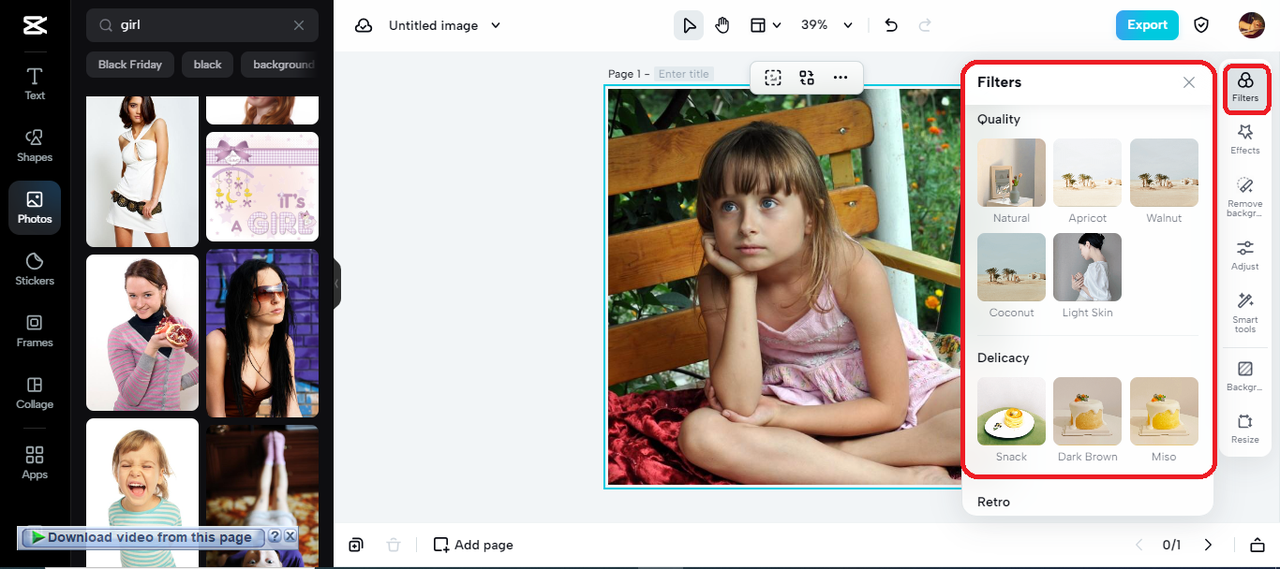1280x569 pixels.
Task: Click the search field containing 'girl'
Action: 202,25
